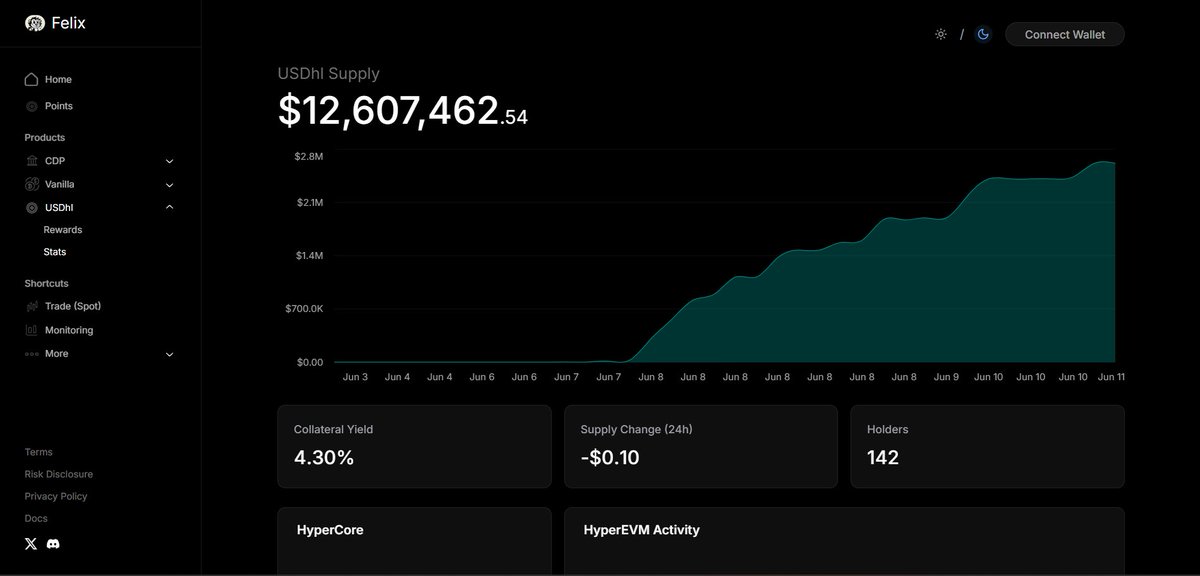The height and width of the screenshot is (576, 1200).
Task: Click the $12,607,462.54 supply value
Action: point(403,111)
